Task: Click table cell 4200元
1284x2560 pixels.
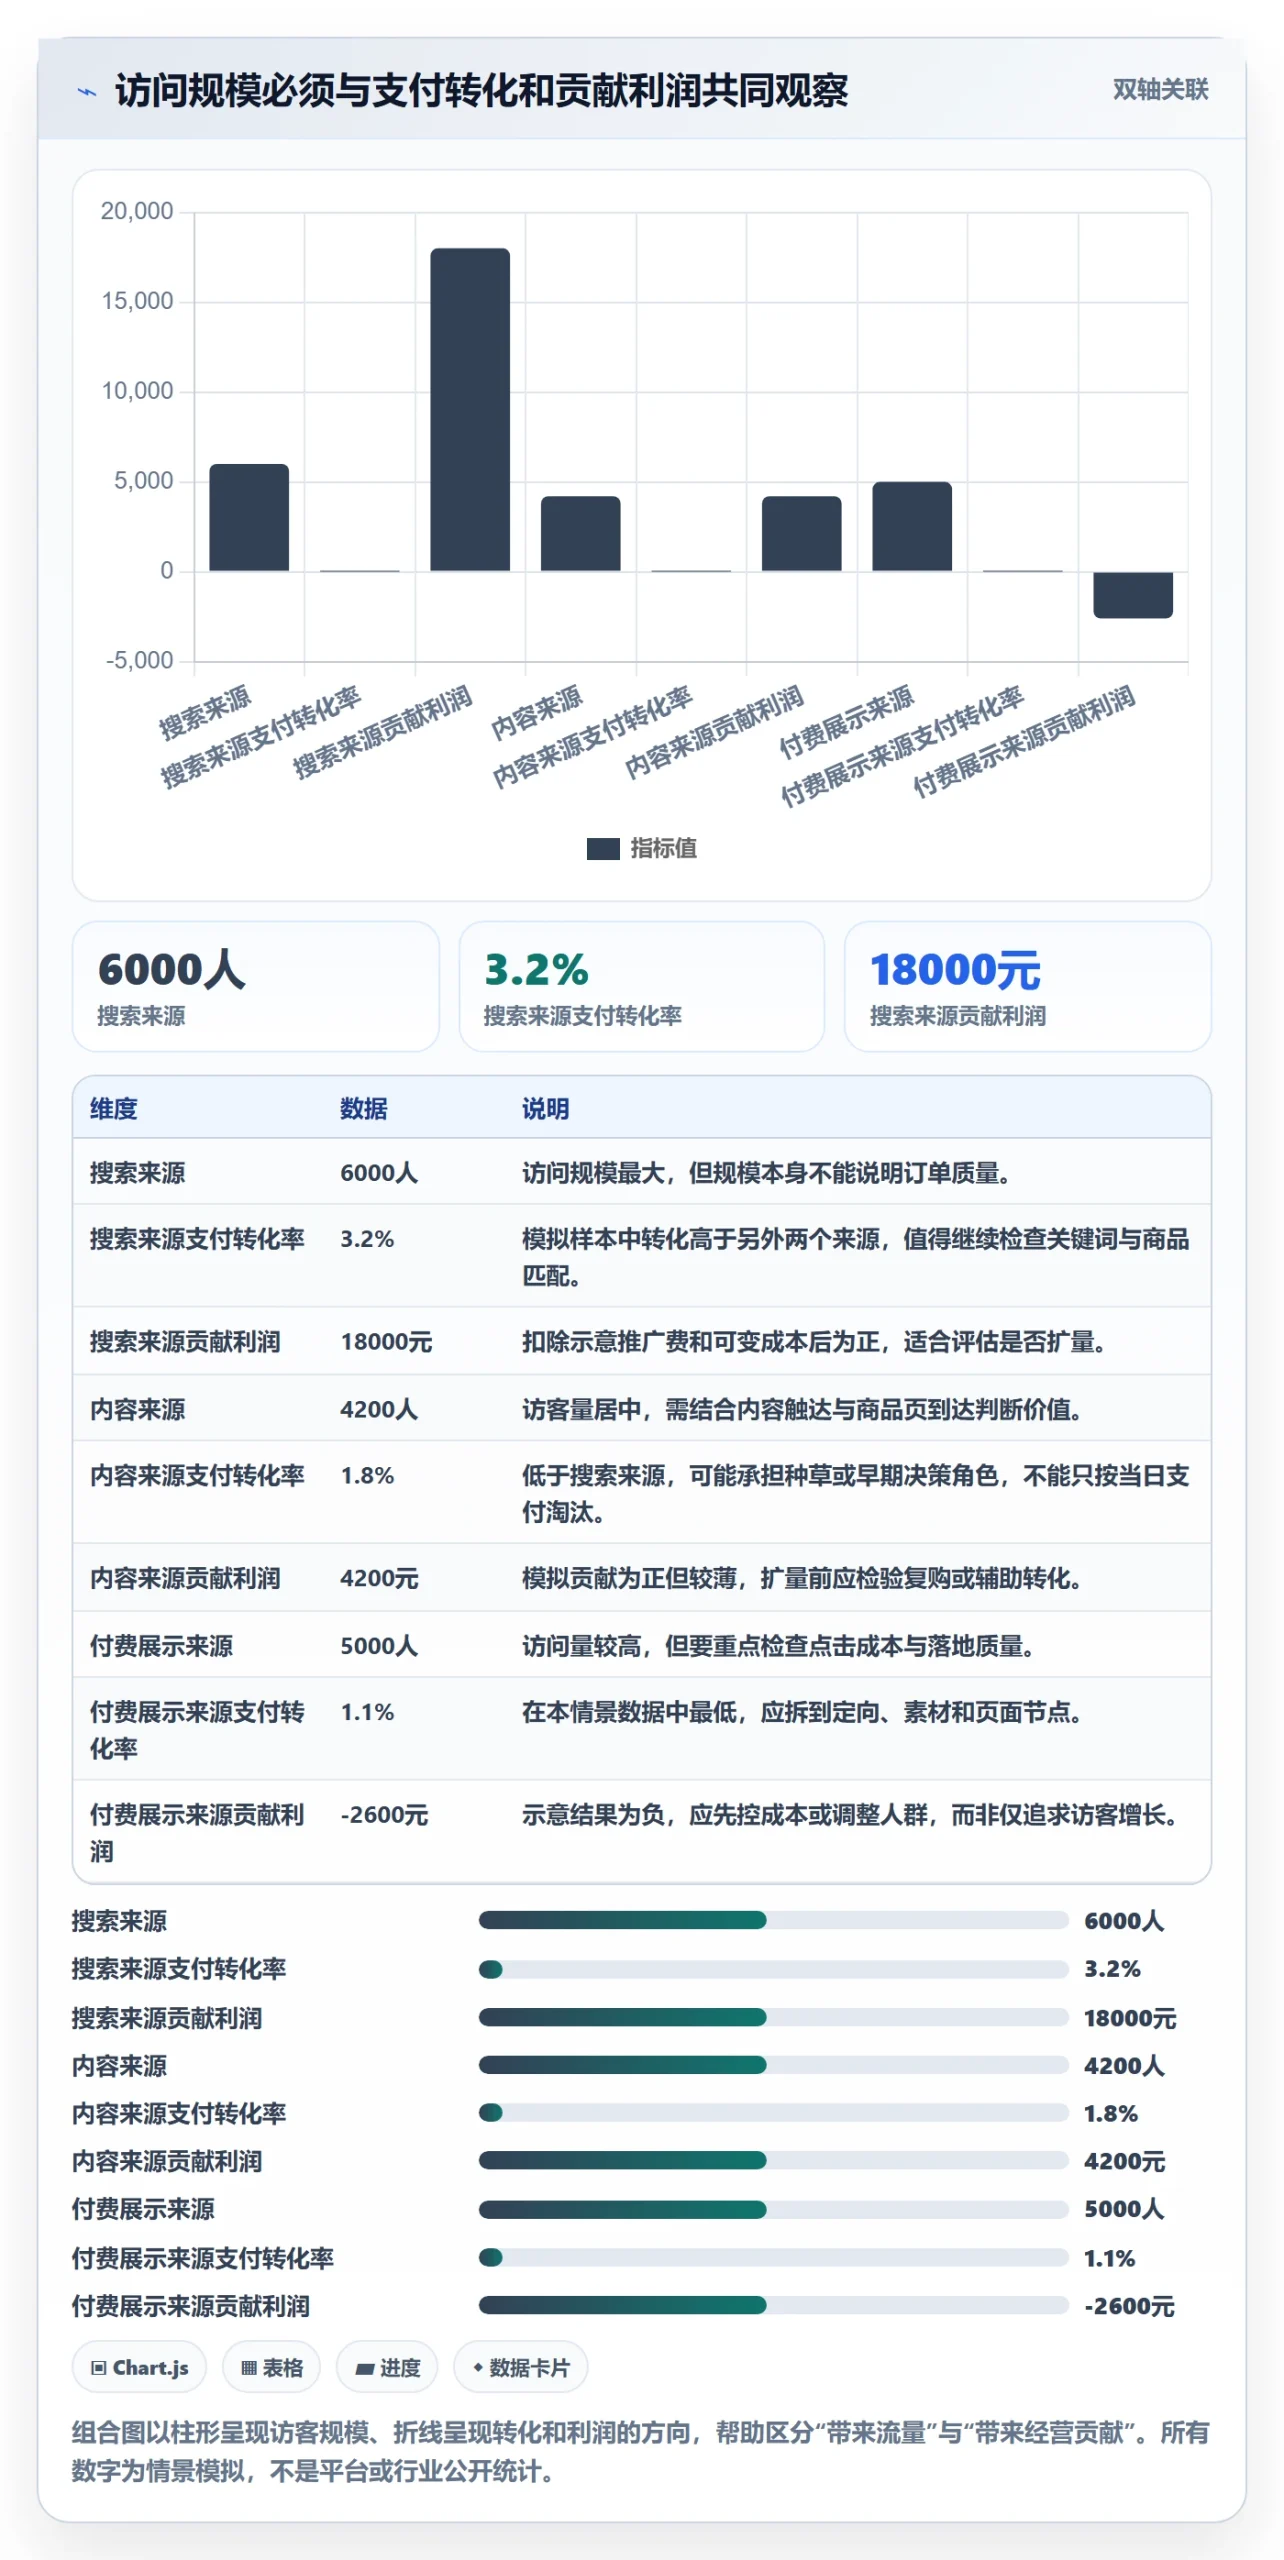Action: tap(379, 1578)
